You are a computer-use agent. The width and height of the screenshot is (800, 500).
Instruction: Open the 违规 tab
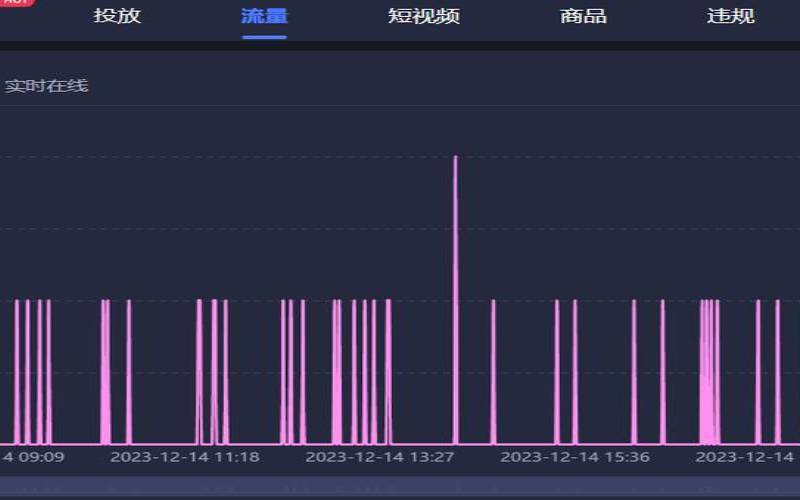(731, 16)
